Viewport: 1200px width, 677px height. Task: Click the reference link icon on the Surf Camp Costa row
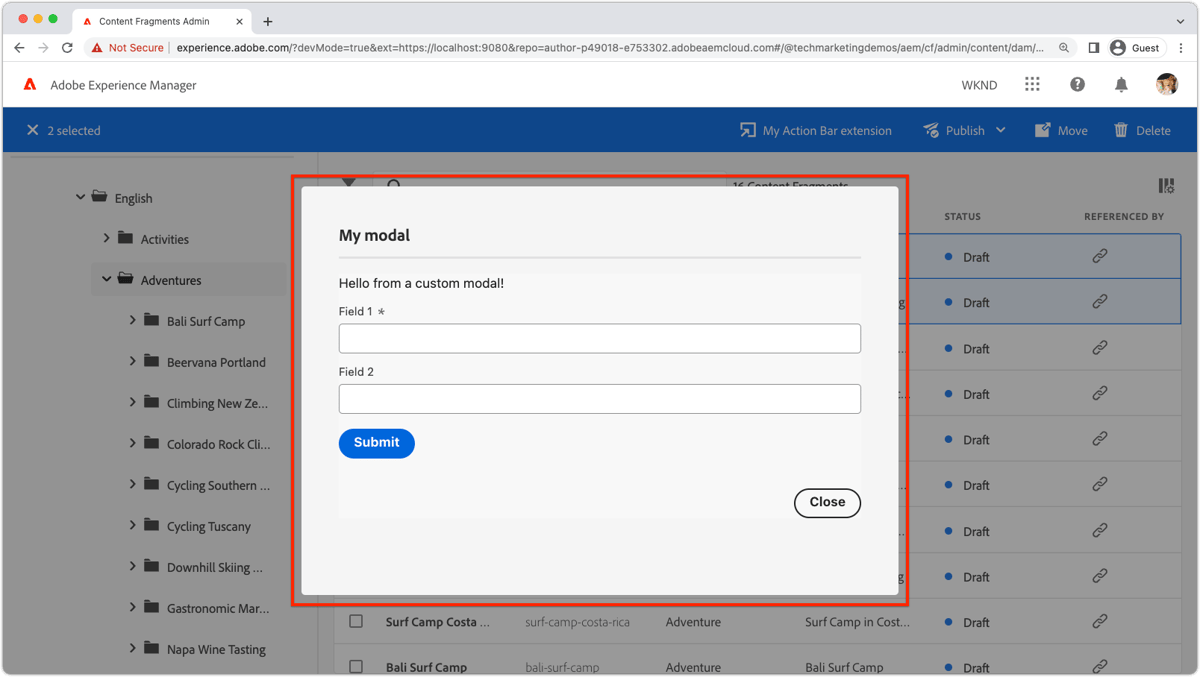coord(1099,622)
